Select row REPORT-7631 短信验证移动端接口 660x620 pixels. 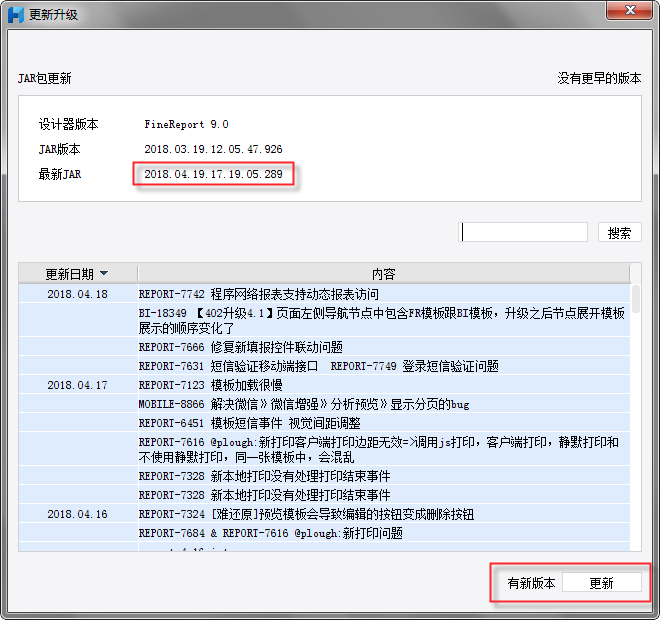[x=383, y=366]
